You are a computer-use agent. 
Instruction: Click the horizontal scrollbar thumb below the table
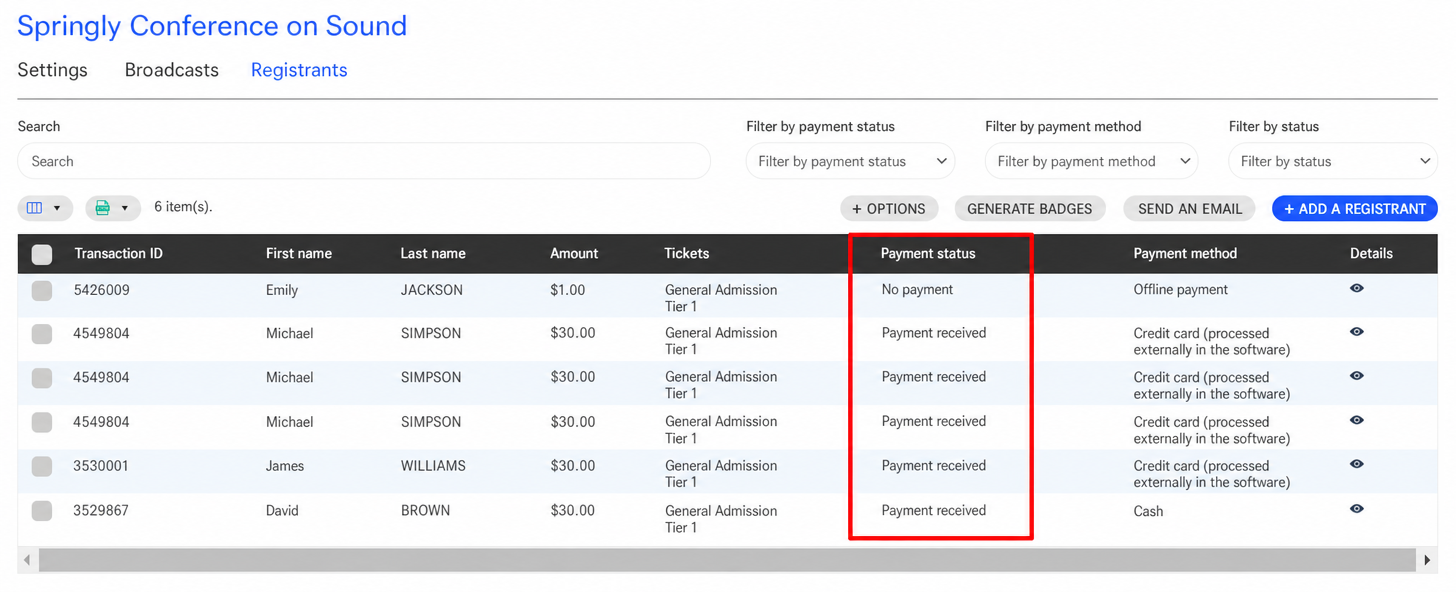coord(727,560)
